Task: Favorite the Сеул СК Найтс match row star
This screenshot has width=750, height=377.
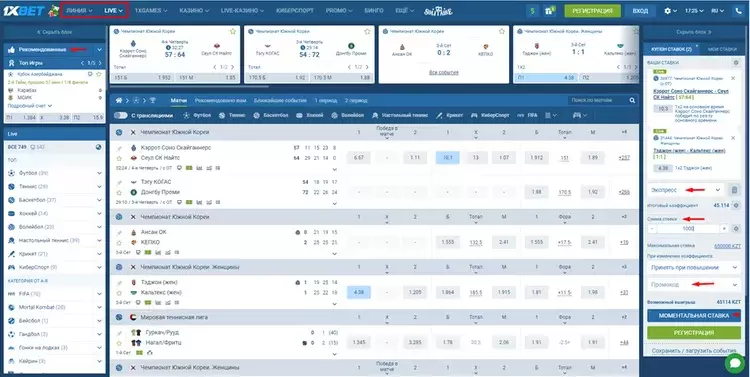Action: tap(120, 158)
